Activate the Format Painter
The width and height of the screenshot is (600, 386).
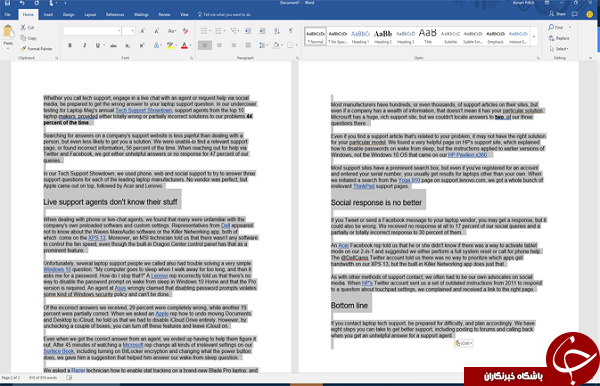click(37, 49)
